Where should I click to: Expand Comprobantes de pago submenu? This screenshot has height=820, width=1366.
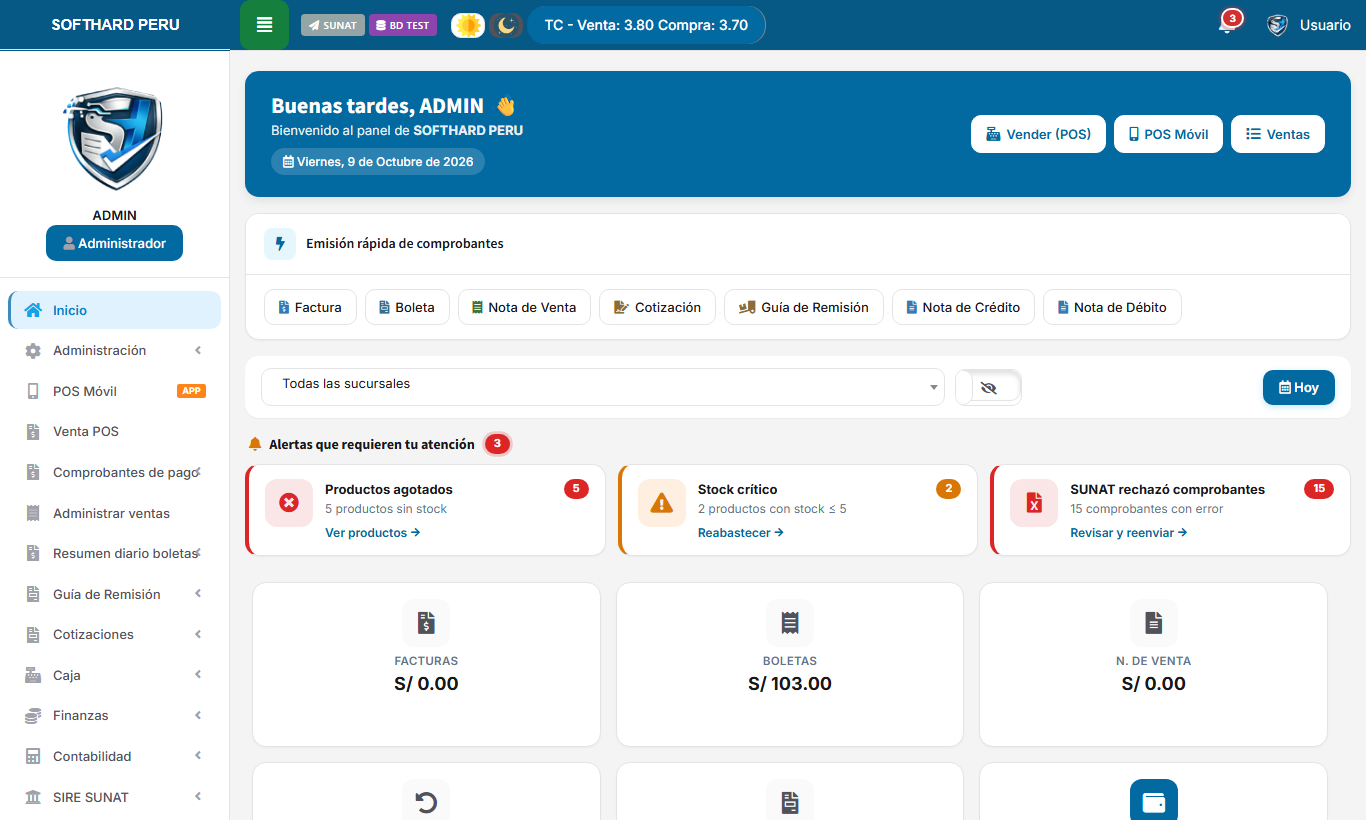(x=115, y=472)
